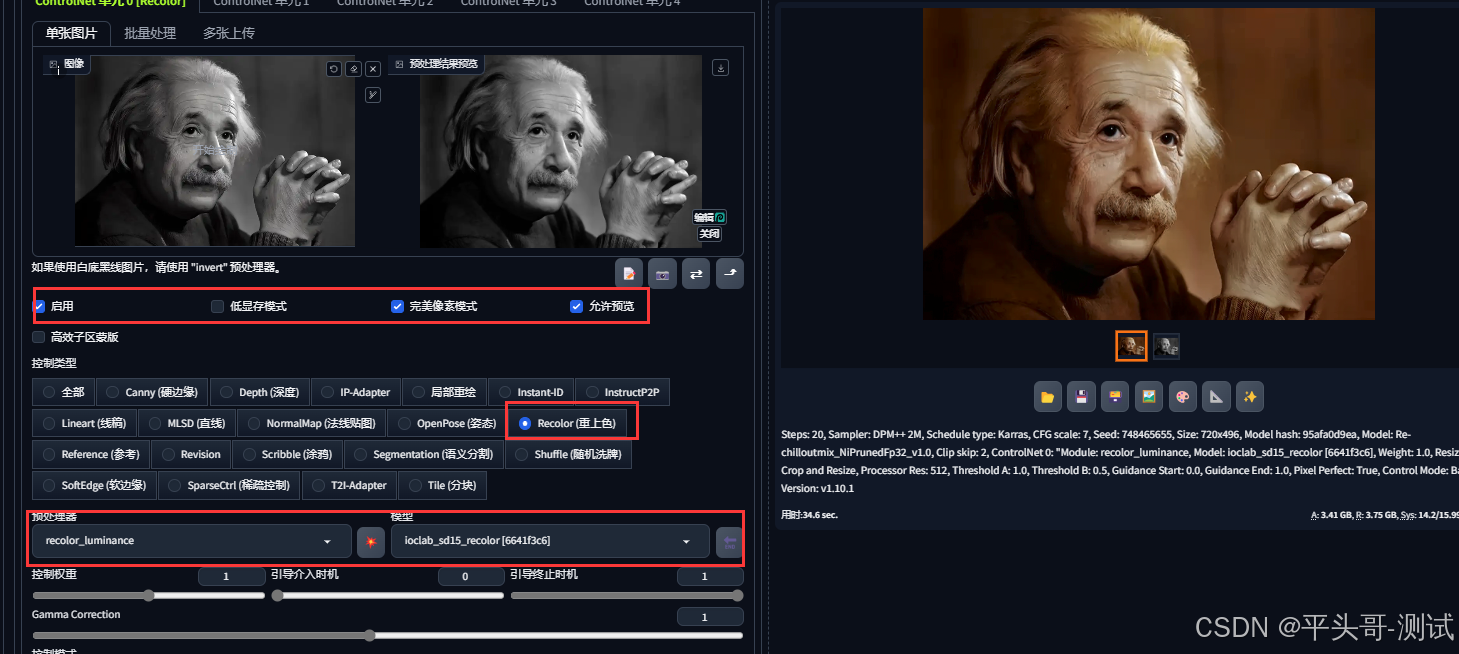
Task: Click the 引导介入时机 value field
Action: [471, 577]
